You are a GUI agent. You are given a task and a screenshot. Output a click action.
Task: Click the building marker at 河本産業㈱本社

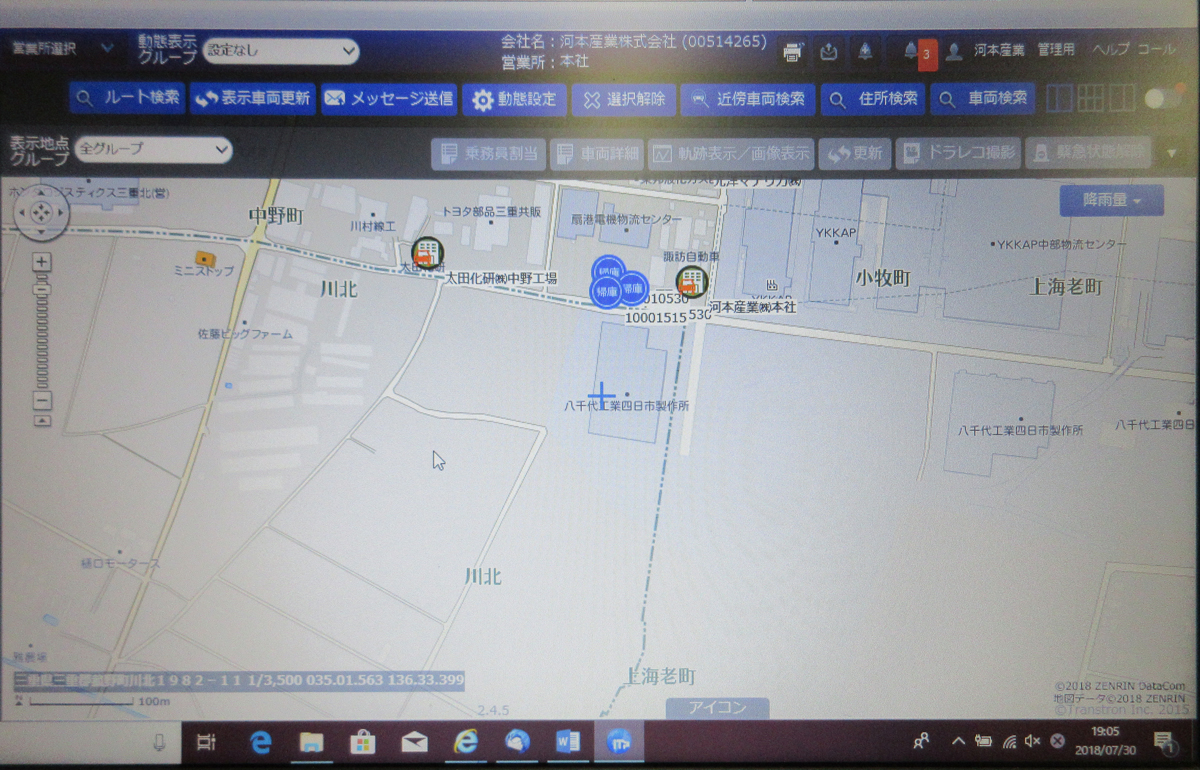pos(691,283)
